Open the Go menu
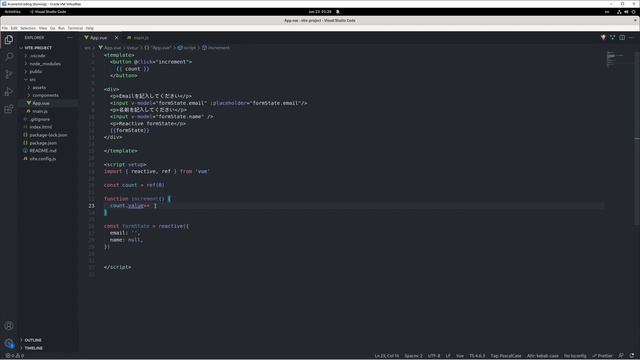This screenshot has height=360, width=640. (53, 28)
